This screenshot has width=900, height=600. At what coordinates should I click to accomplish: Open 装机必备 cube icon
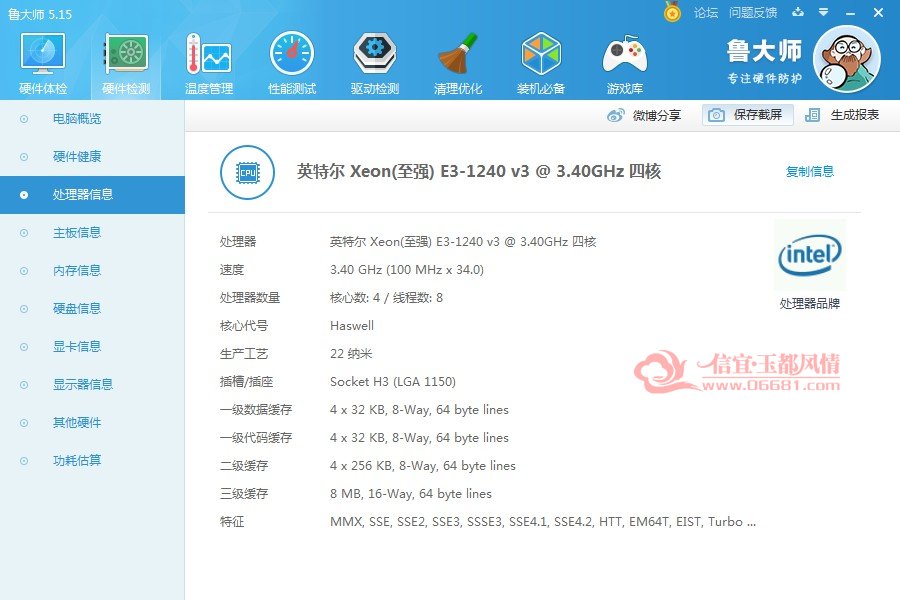click(x=541, y=53)
